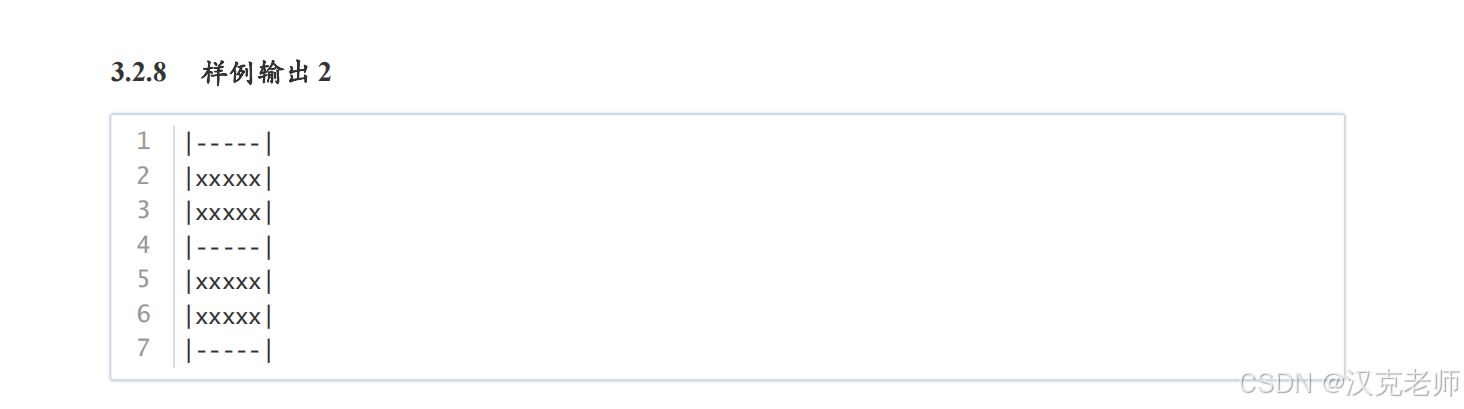Click the |xxxxx| text on line 5

tap(229, 281)
